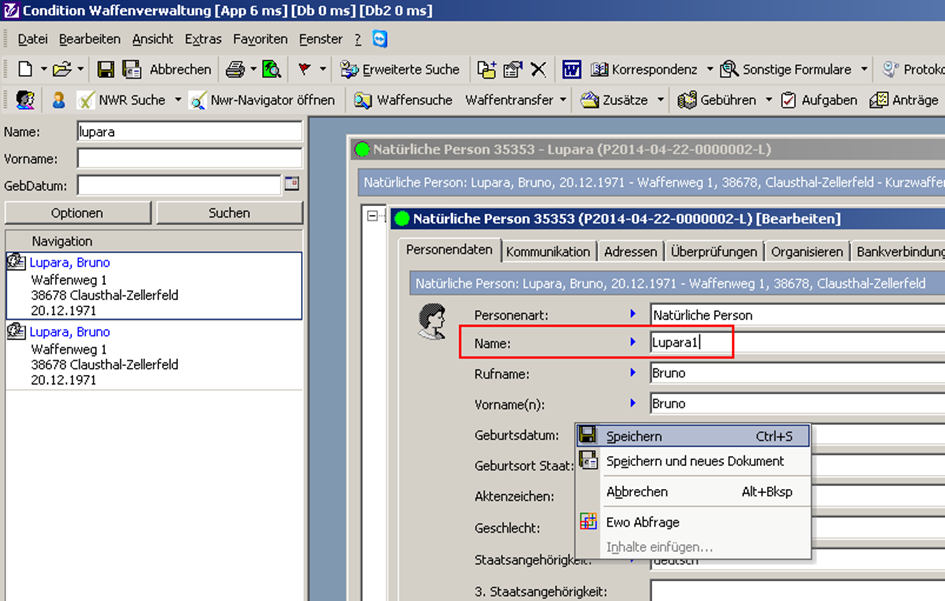Click the print icon in toolbar
The width and height of the screenshot is (945, 601).
click(235, 69)
